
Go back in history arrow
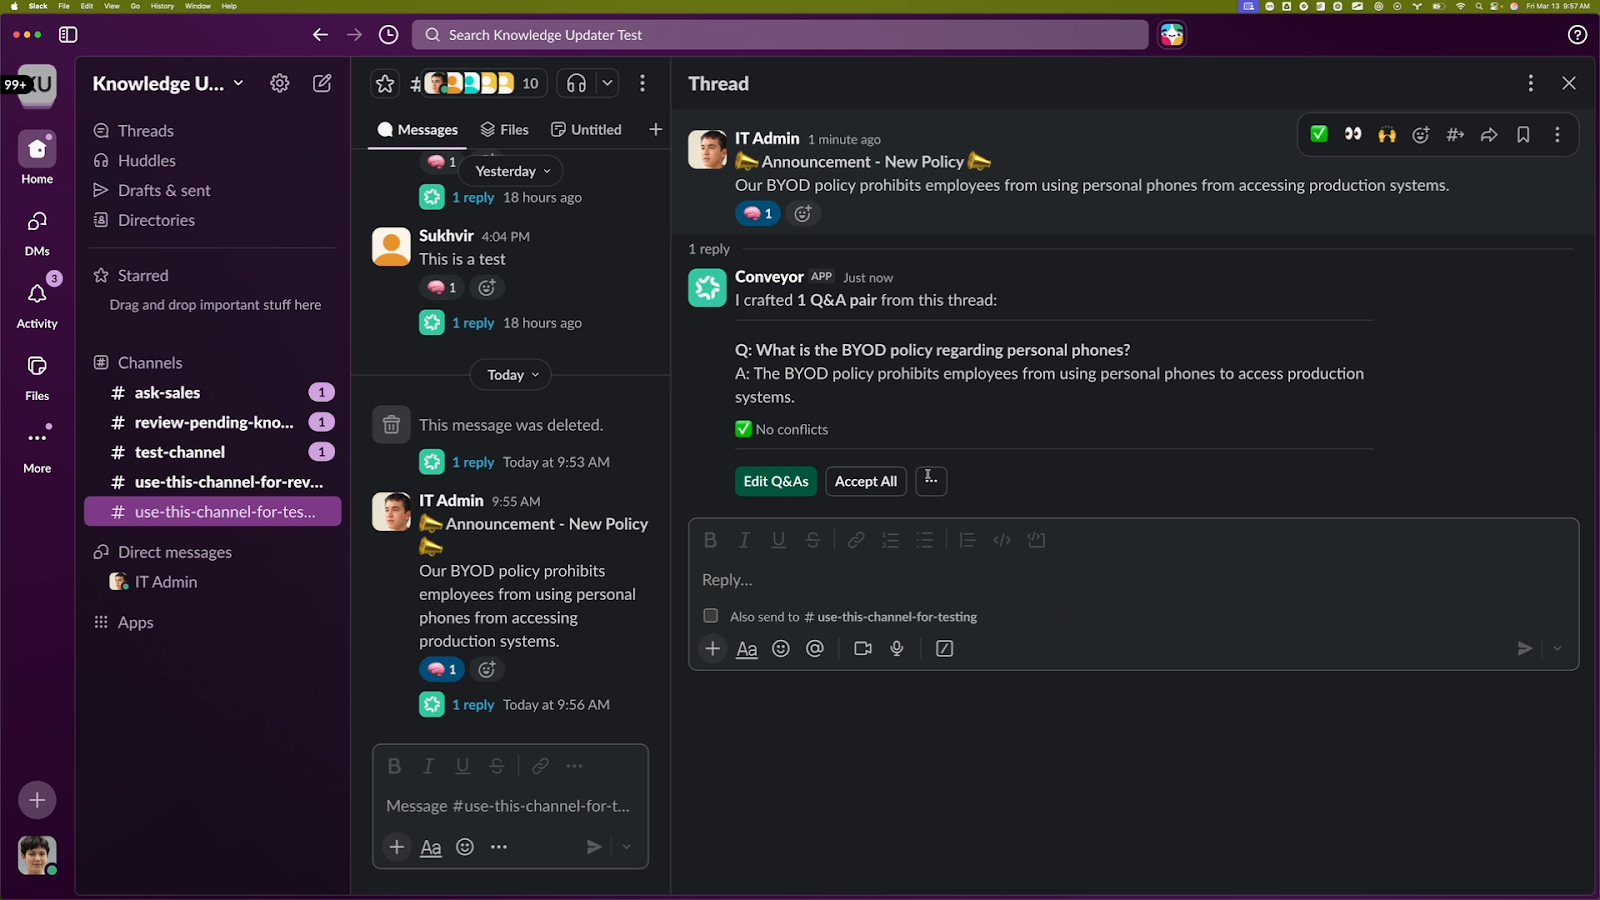[320, 35]
